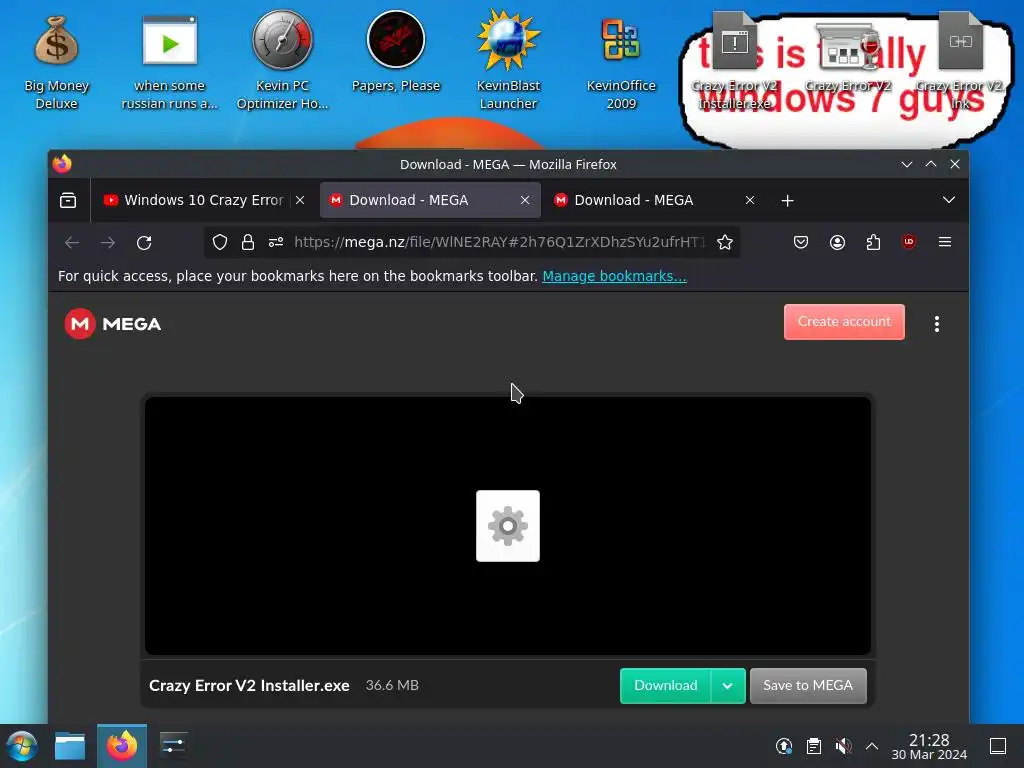Open a new tab with plus button
This screenshot has width=1024, height=768.
[788, 200]
